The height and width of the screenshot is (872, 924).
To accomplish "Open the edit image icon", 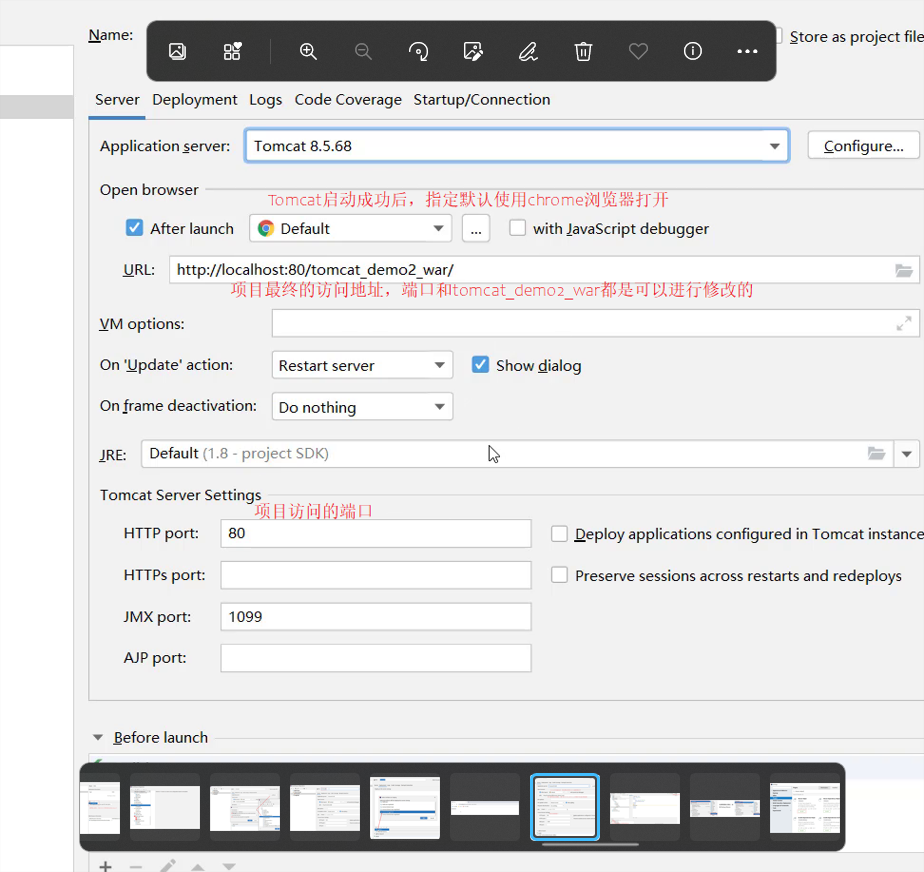I will [x=473, y=51].
